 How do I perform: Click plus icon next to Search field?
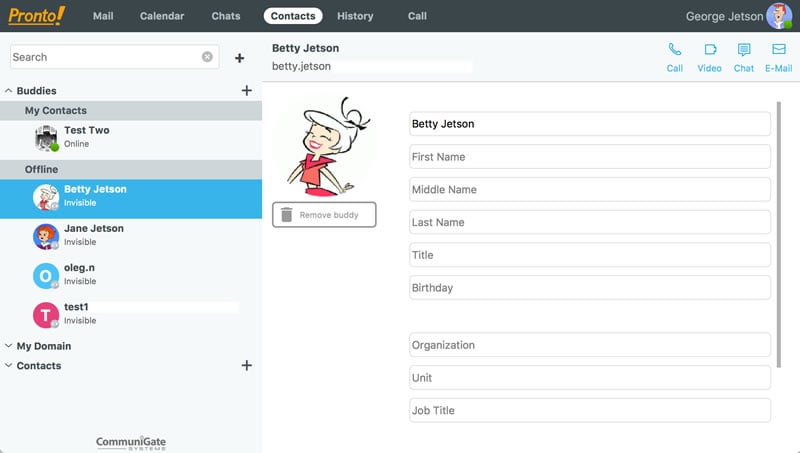(239, 58)
